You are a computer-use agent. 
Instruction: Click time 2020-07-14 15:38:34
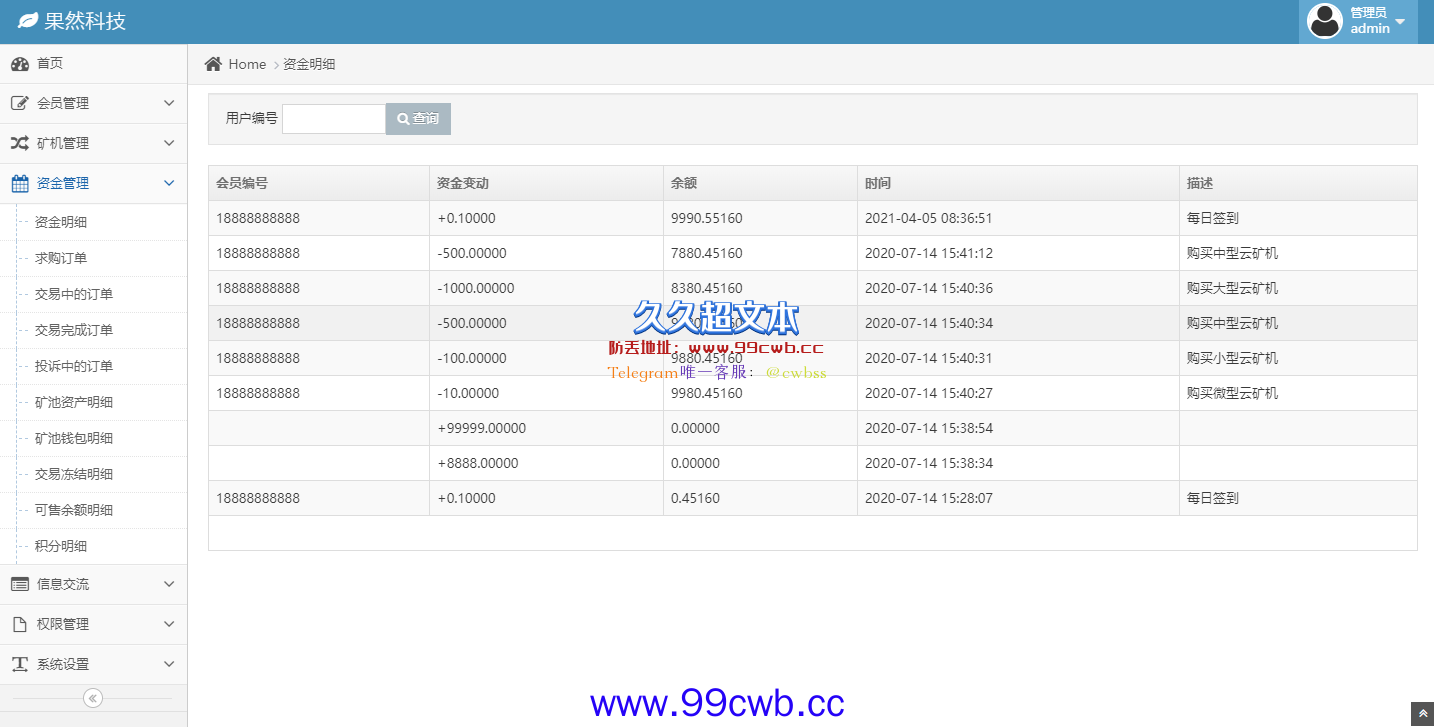click(929, 463)
